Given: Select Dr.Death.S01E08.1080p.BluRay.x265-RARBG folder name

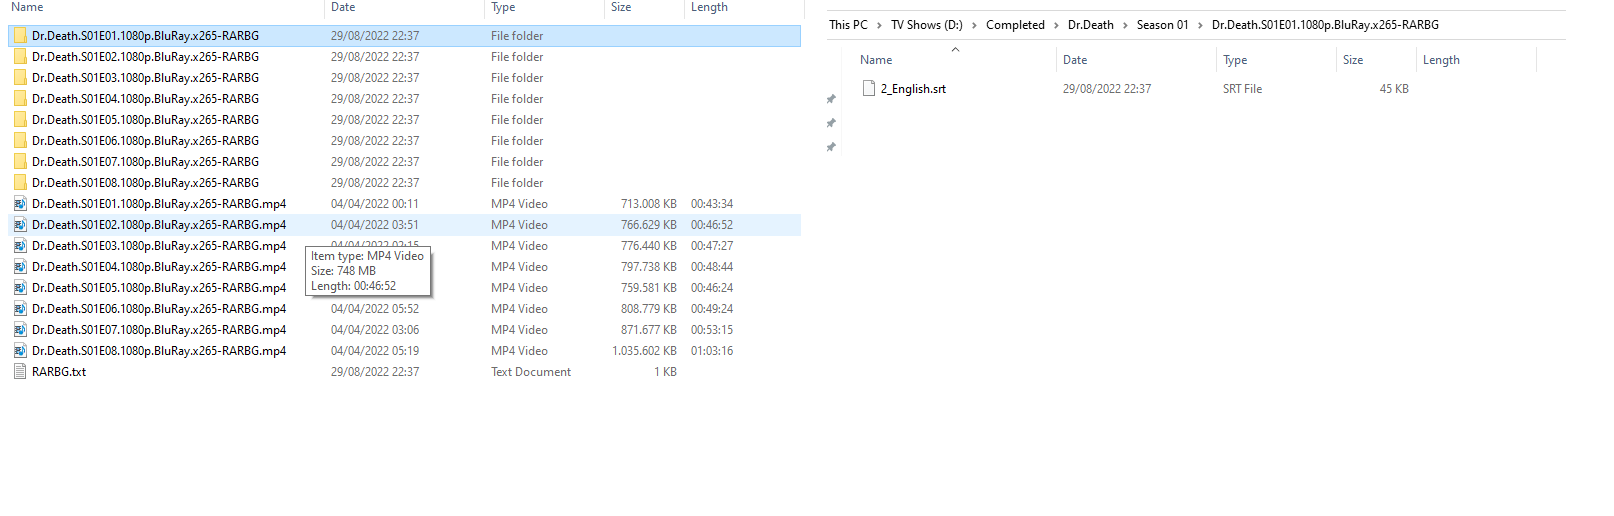Looking at the screenshot, I should [145, 183].
